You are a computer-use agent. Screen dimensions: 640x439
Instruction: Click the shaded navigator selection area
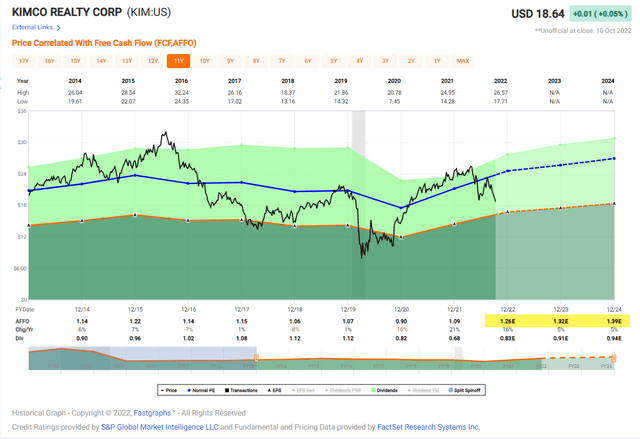pos(142,358)
